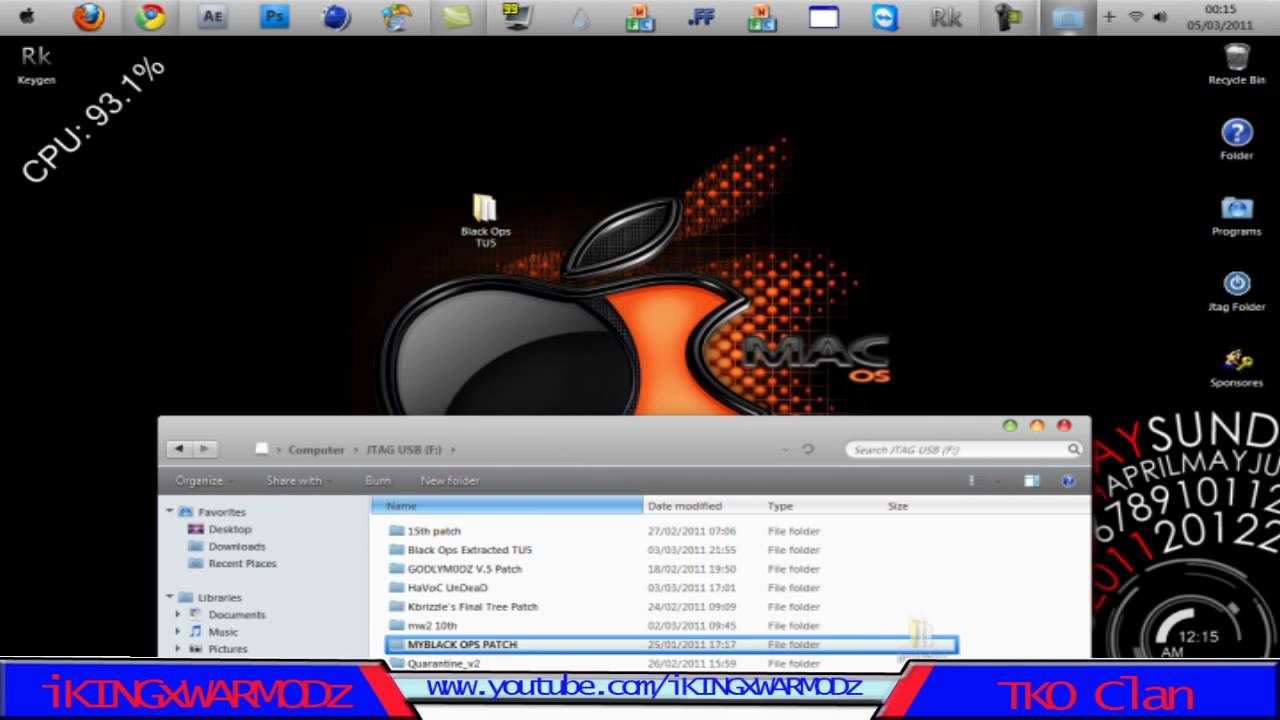Click the blank window dock icon
This screenshot has height=720, width=1280.
tap(824, 17)
